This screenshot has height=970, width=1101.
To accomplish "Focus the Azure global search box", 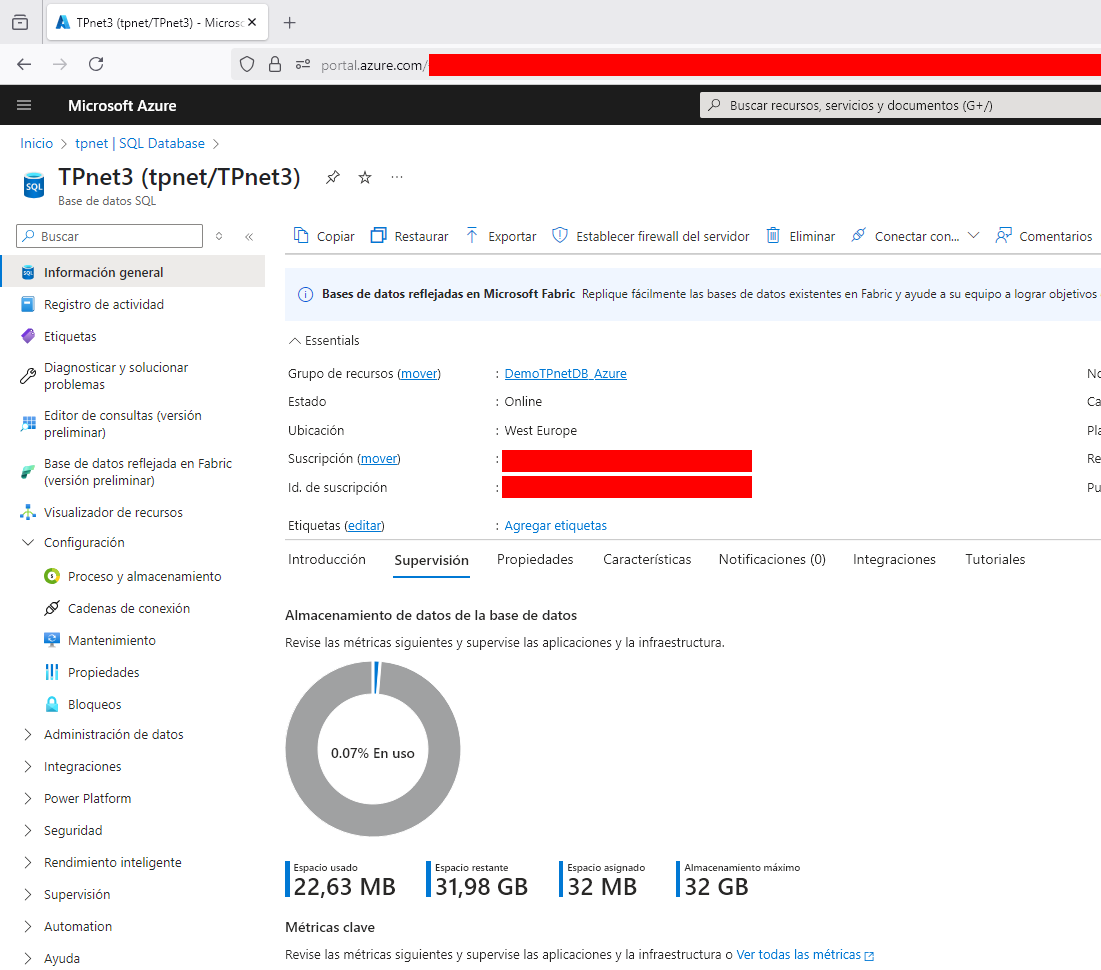I will coord(900,105).
